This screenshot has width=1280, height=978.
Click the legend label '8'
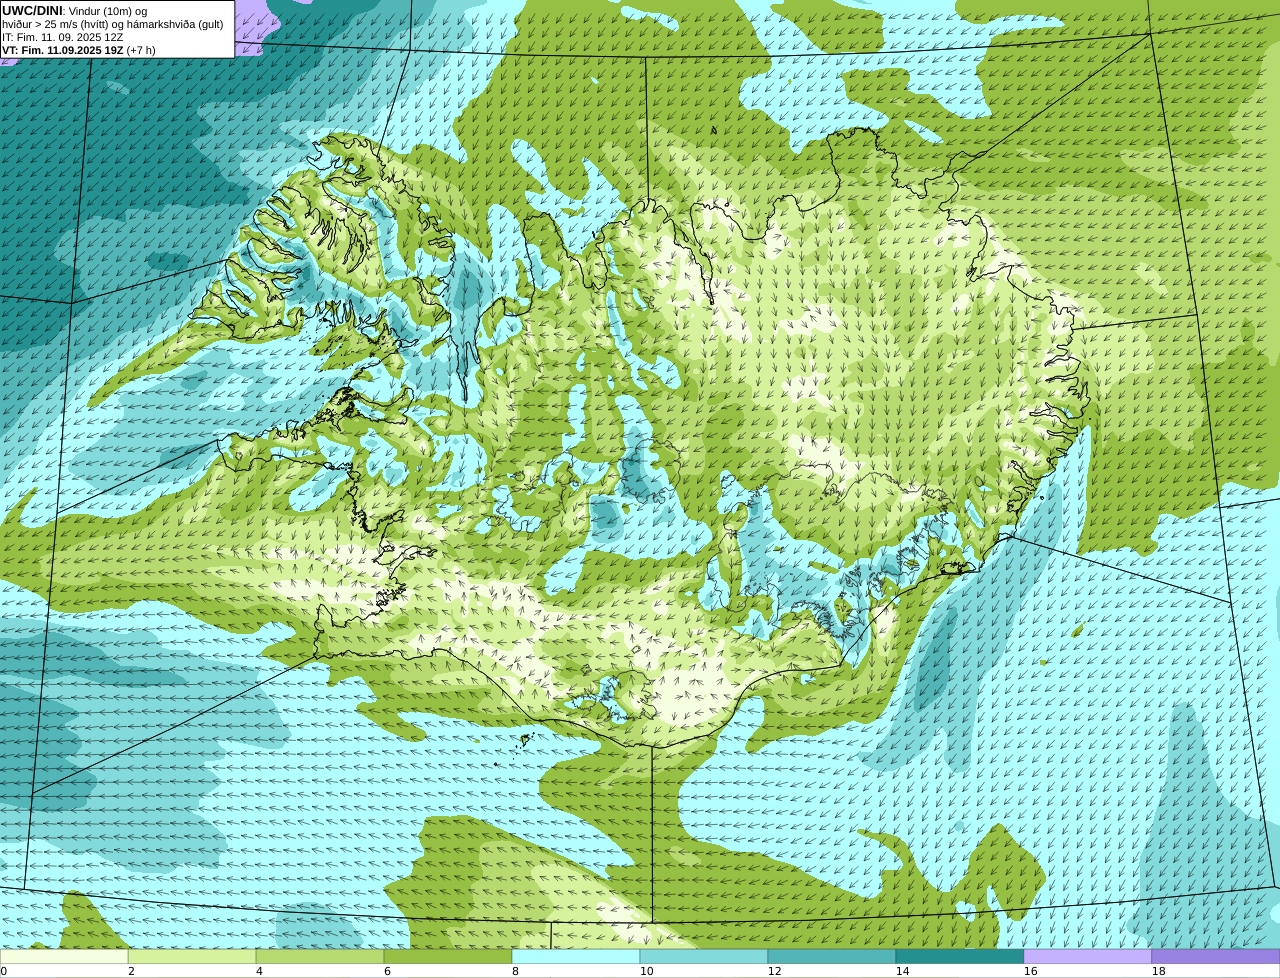click(x=515, y=971)
